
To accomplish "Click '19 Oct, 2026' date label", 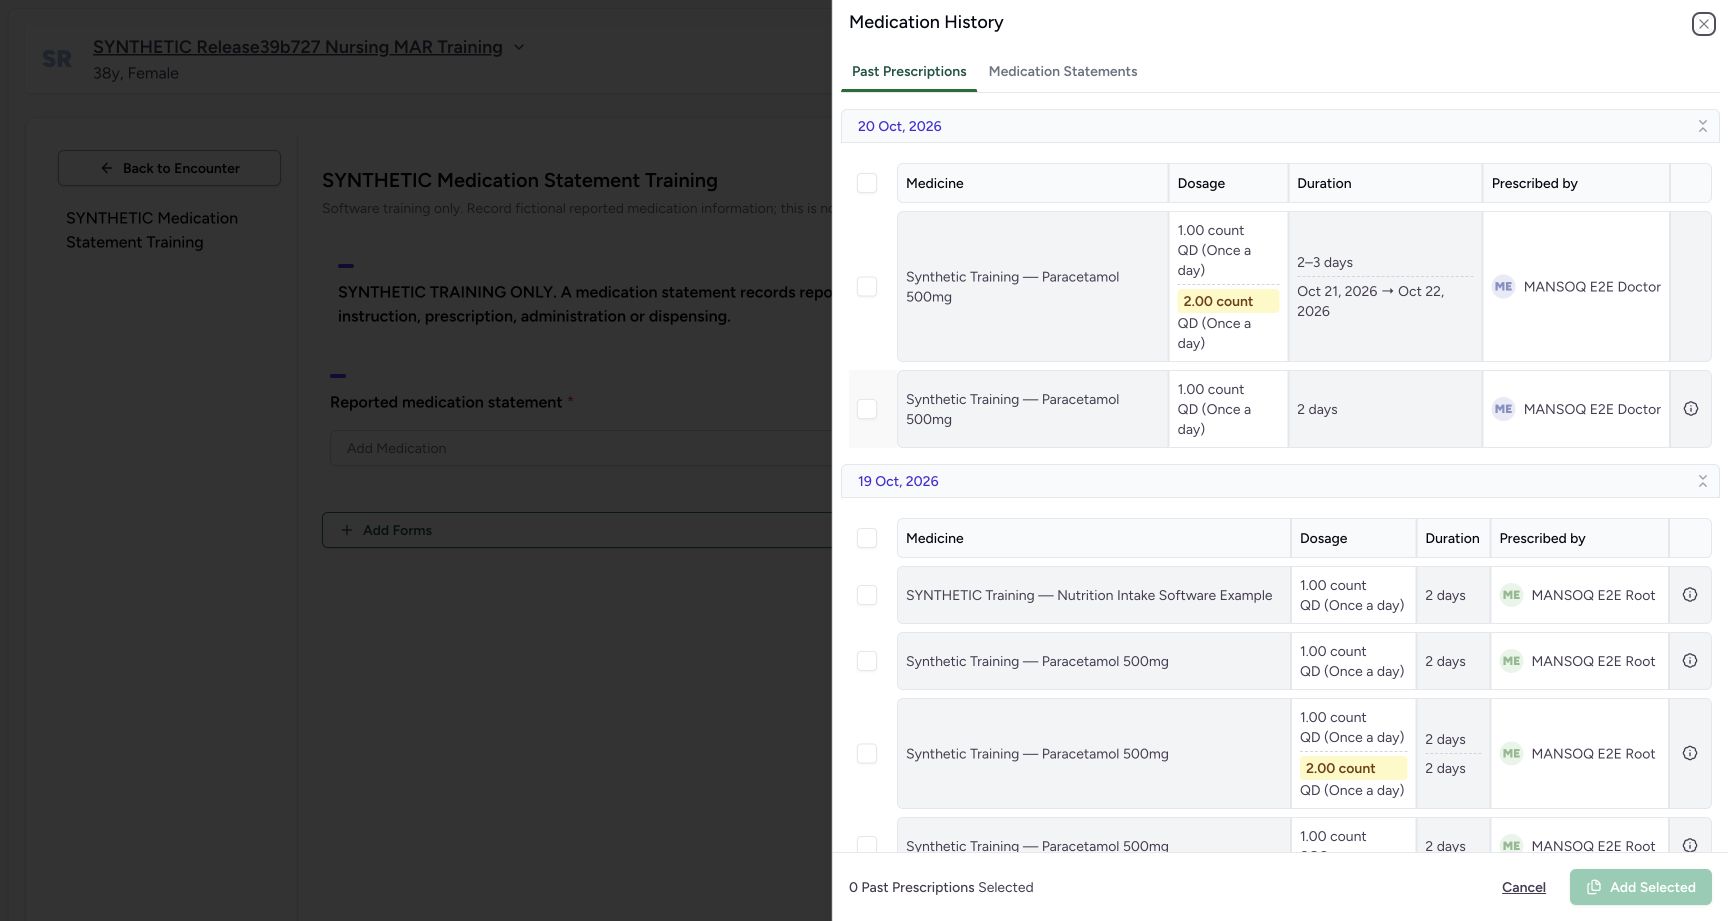I will [x=898, y=481].
